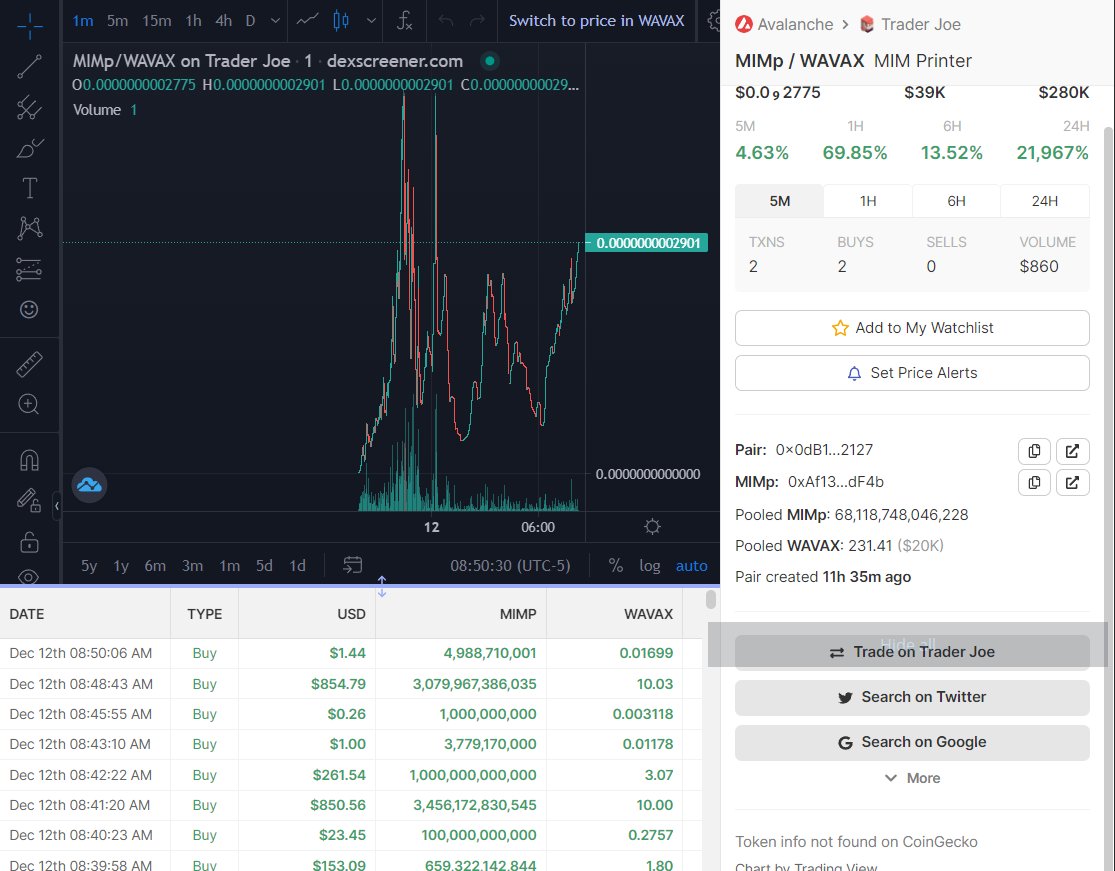The image size is (1115, 871).
Task: Copy the MIMp token address
Action: coord(1034,483)
